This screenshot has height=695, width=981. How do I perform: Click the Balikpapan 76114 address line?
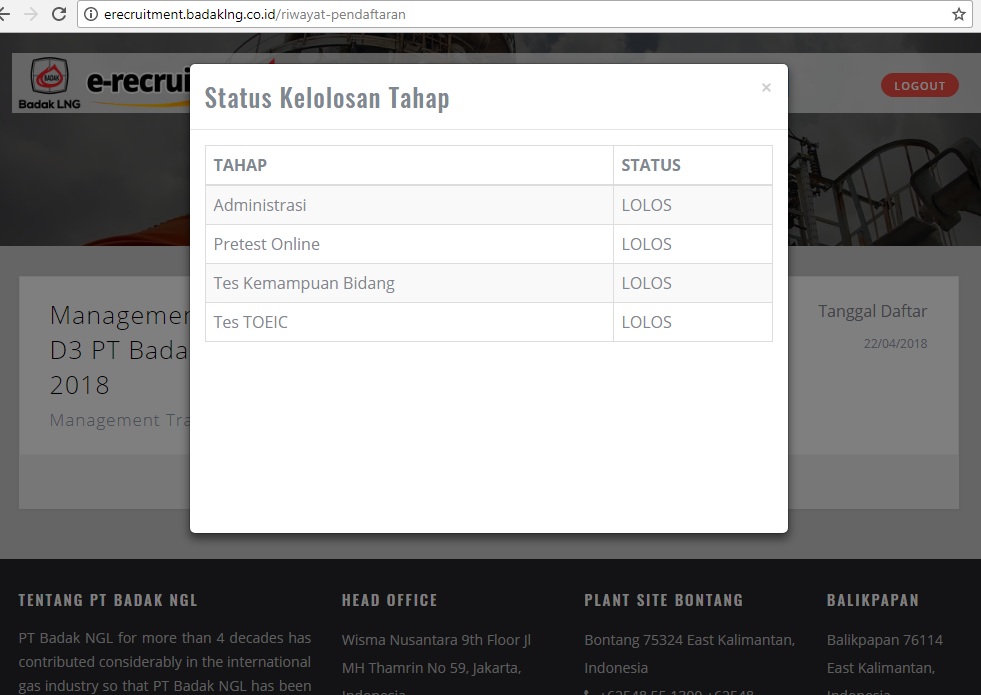[885, 641]
